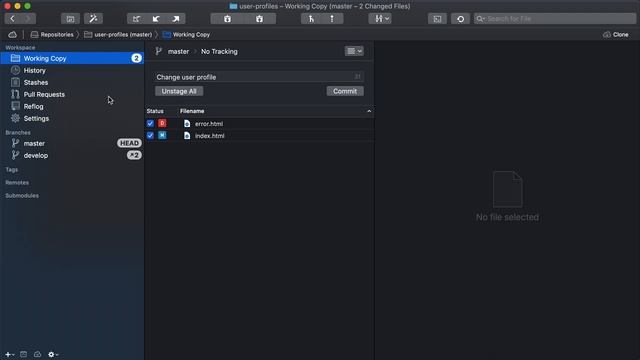Click the Pull down-left arrow icon

(x=156, y=19)
